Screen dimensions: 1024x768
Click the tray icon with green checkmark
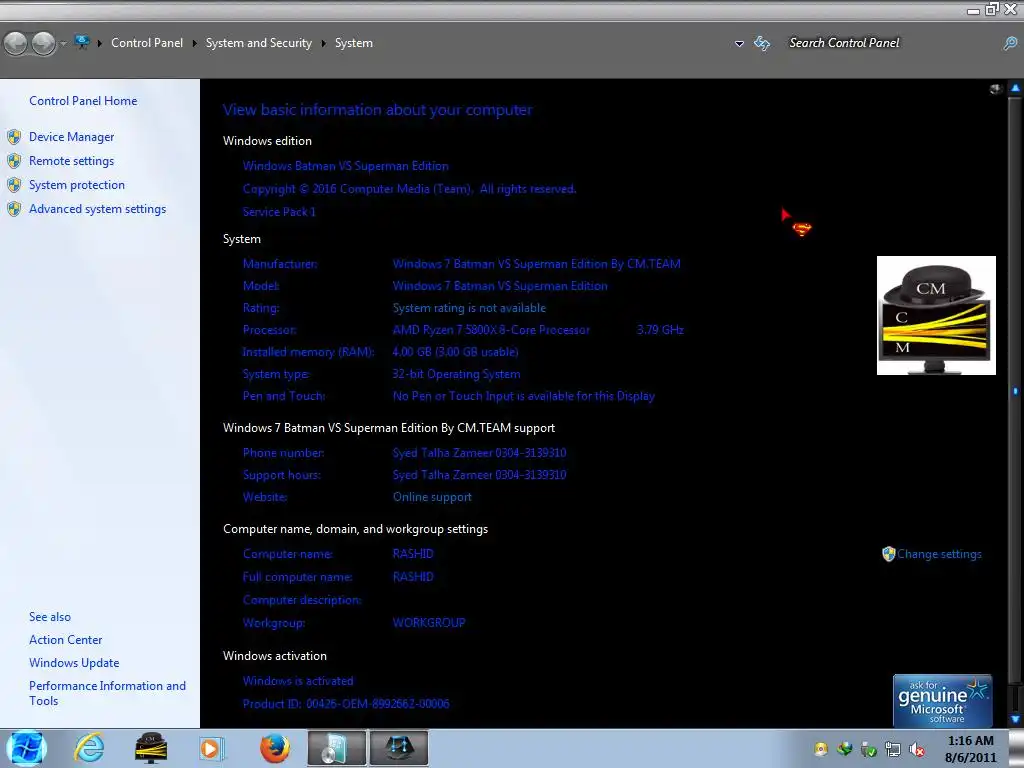tap(869, 749)
